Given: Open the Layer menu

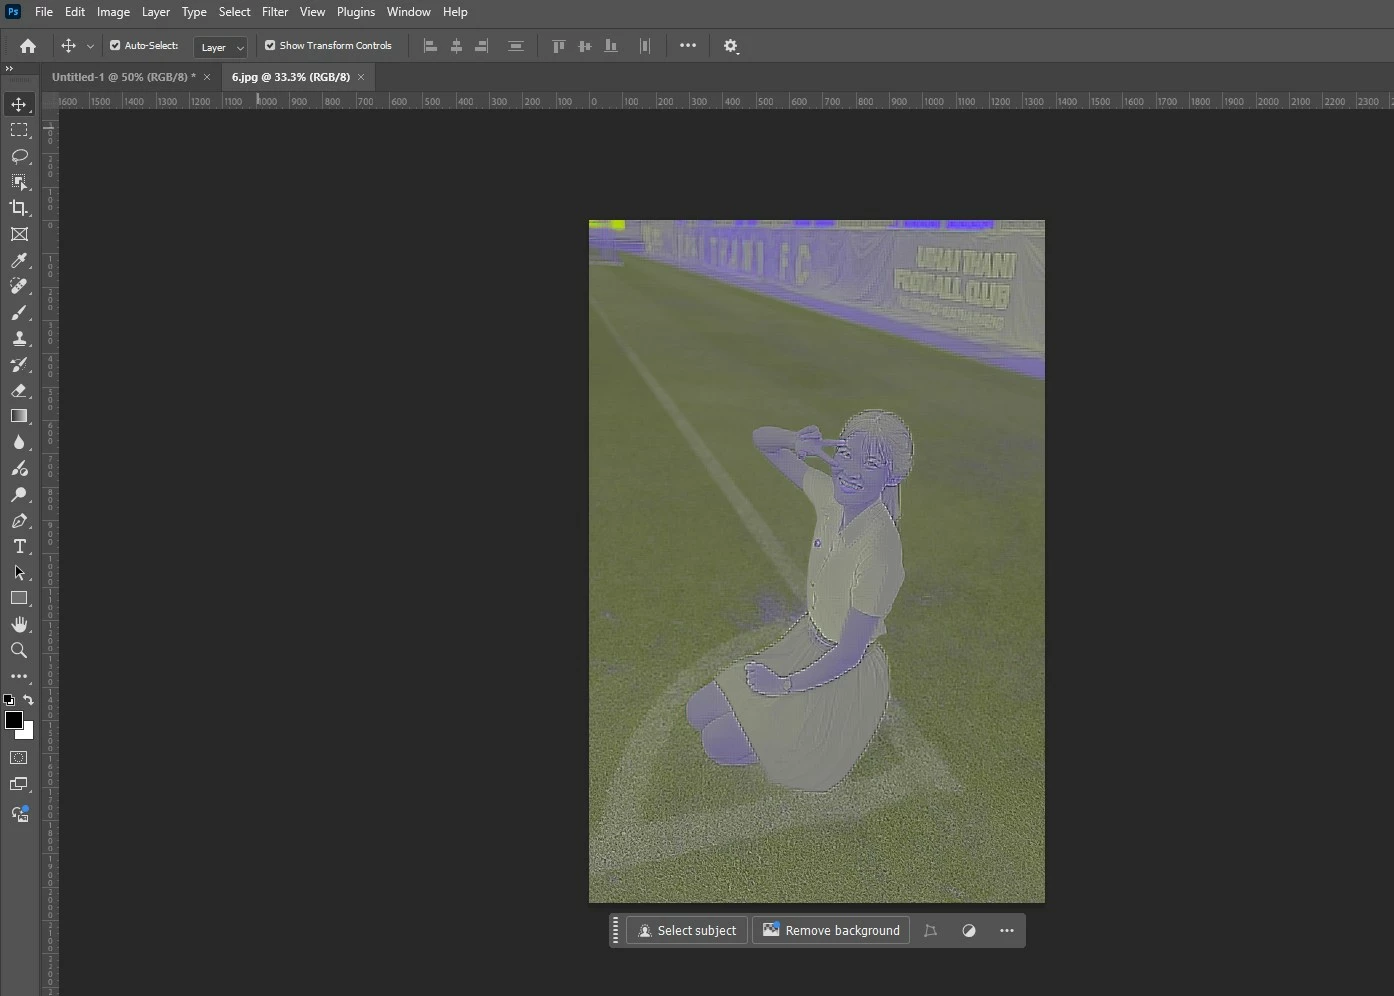Looking at the screenshot, I should tap(156, 12).
